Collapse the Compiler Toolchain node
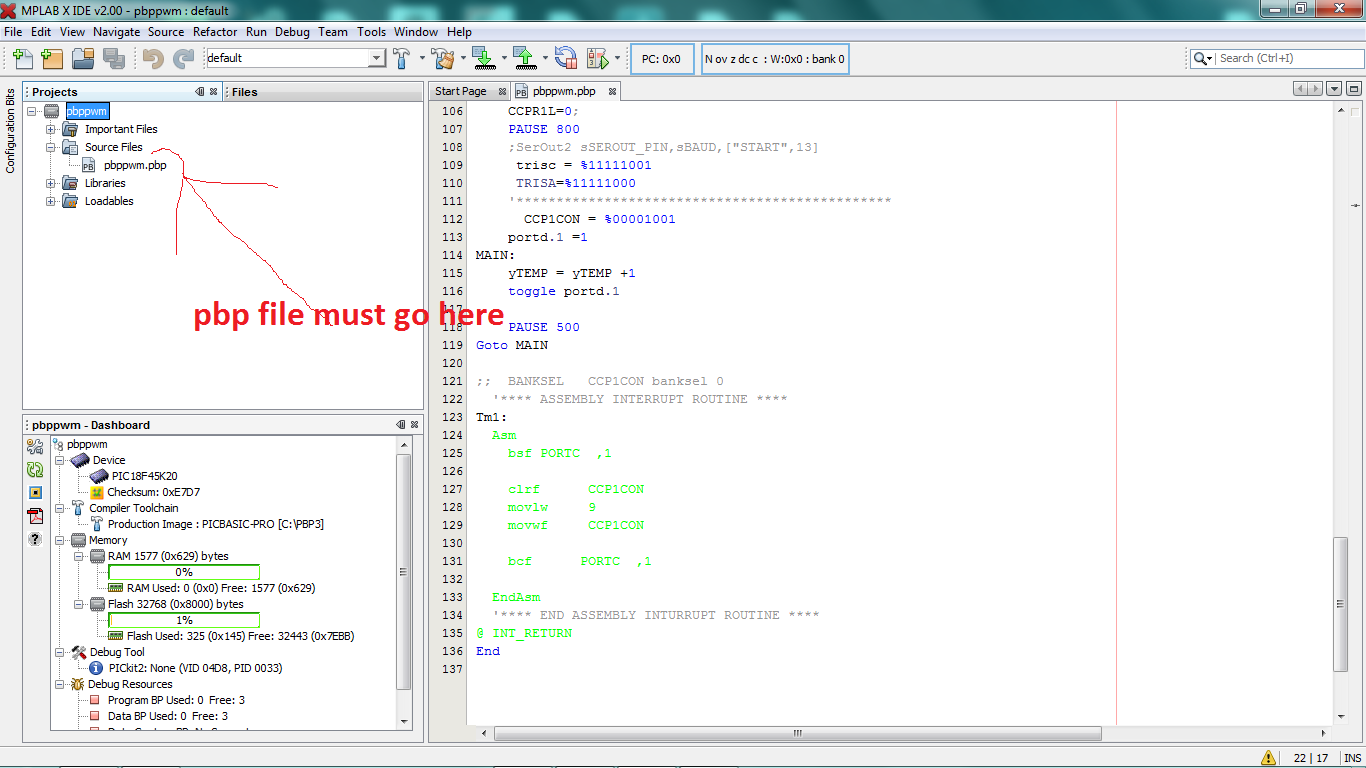Image resolution: width=1366 pixels, height=768 pixels. pos(60,508)
